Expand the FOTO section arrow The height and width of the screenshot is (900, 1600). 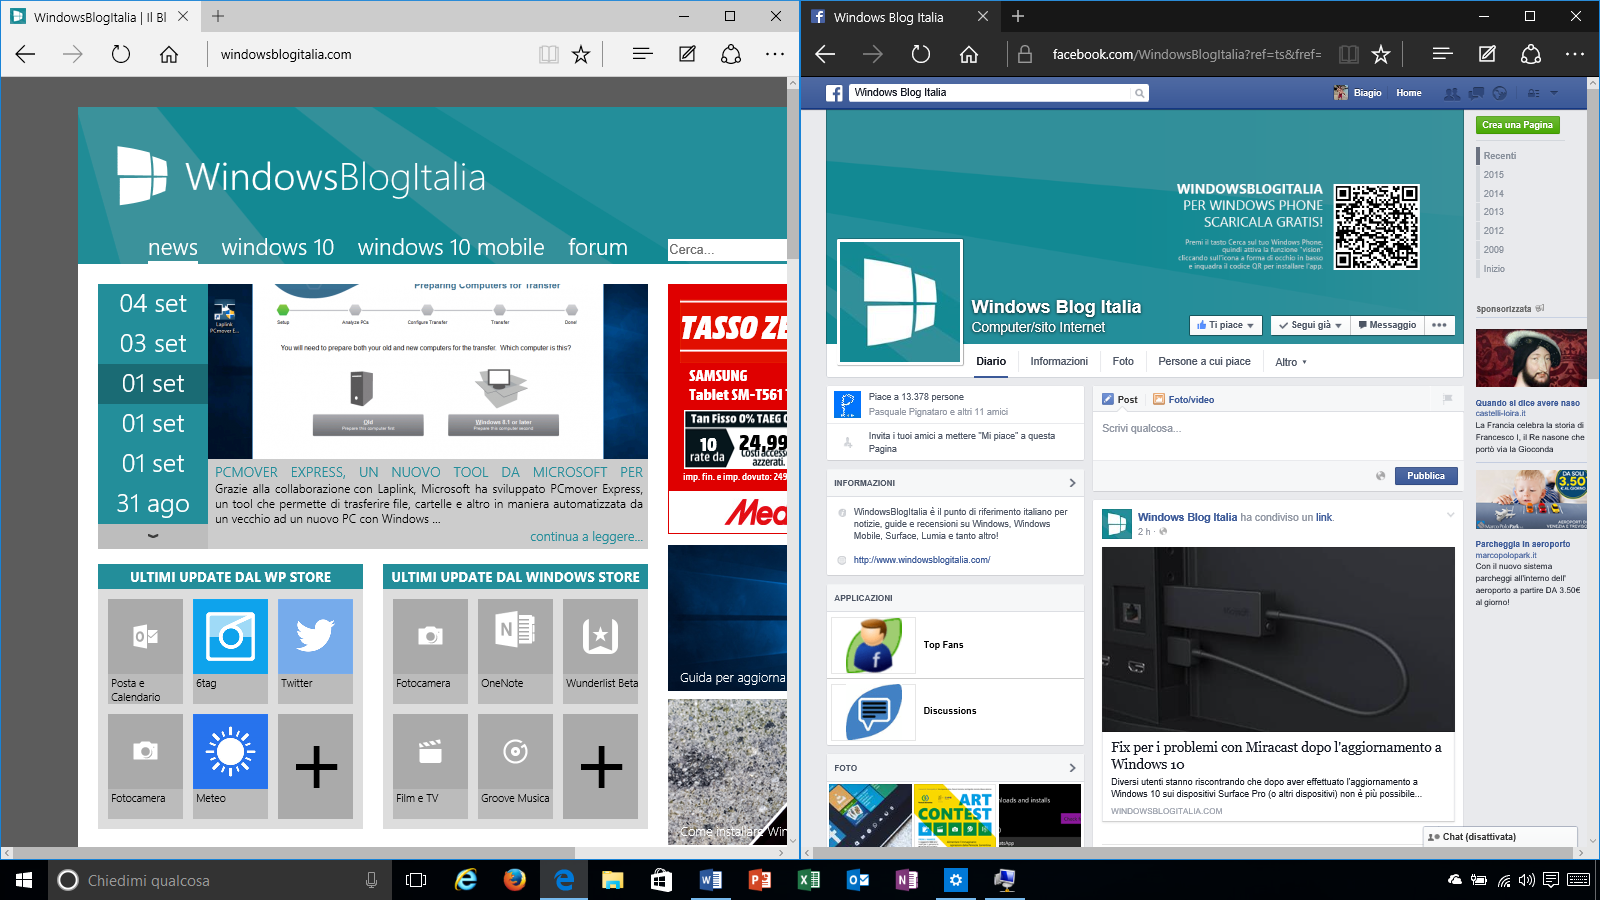point(1072,768)
